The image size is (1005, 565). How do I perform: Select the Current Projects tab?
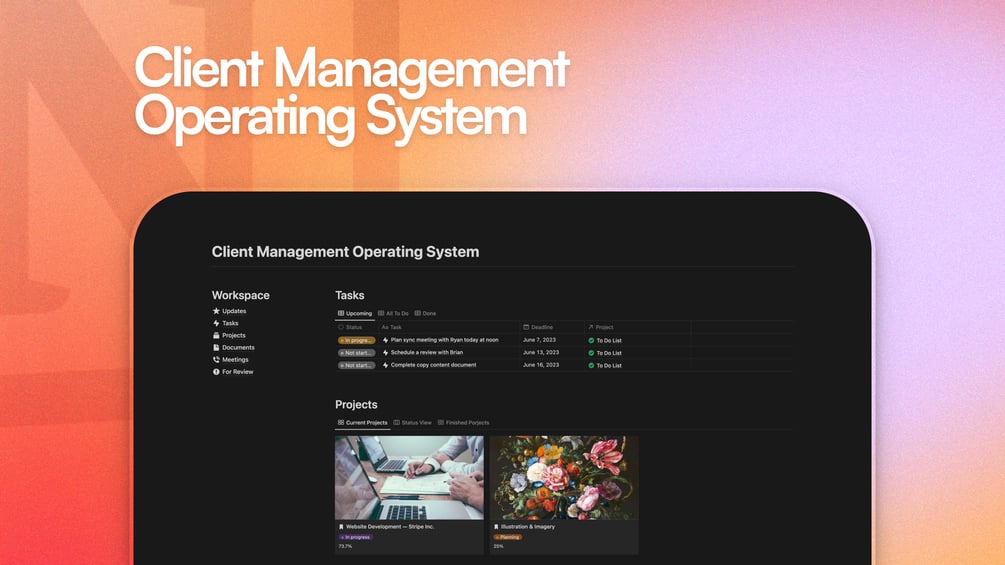363,423
